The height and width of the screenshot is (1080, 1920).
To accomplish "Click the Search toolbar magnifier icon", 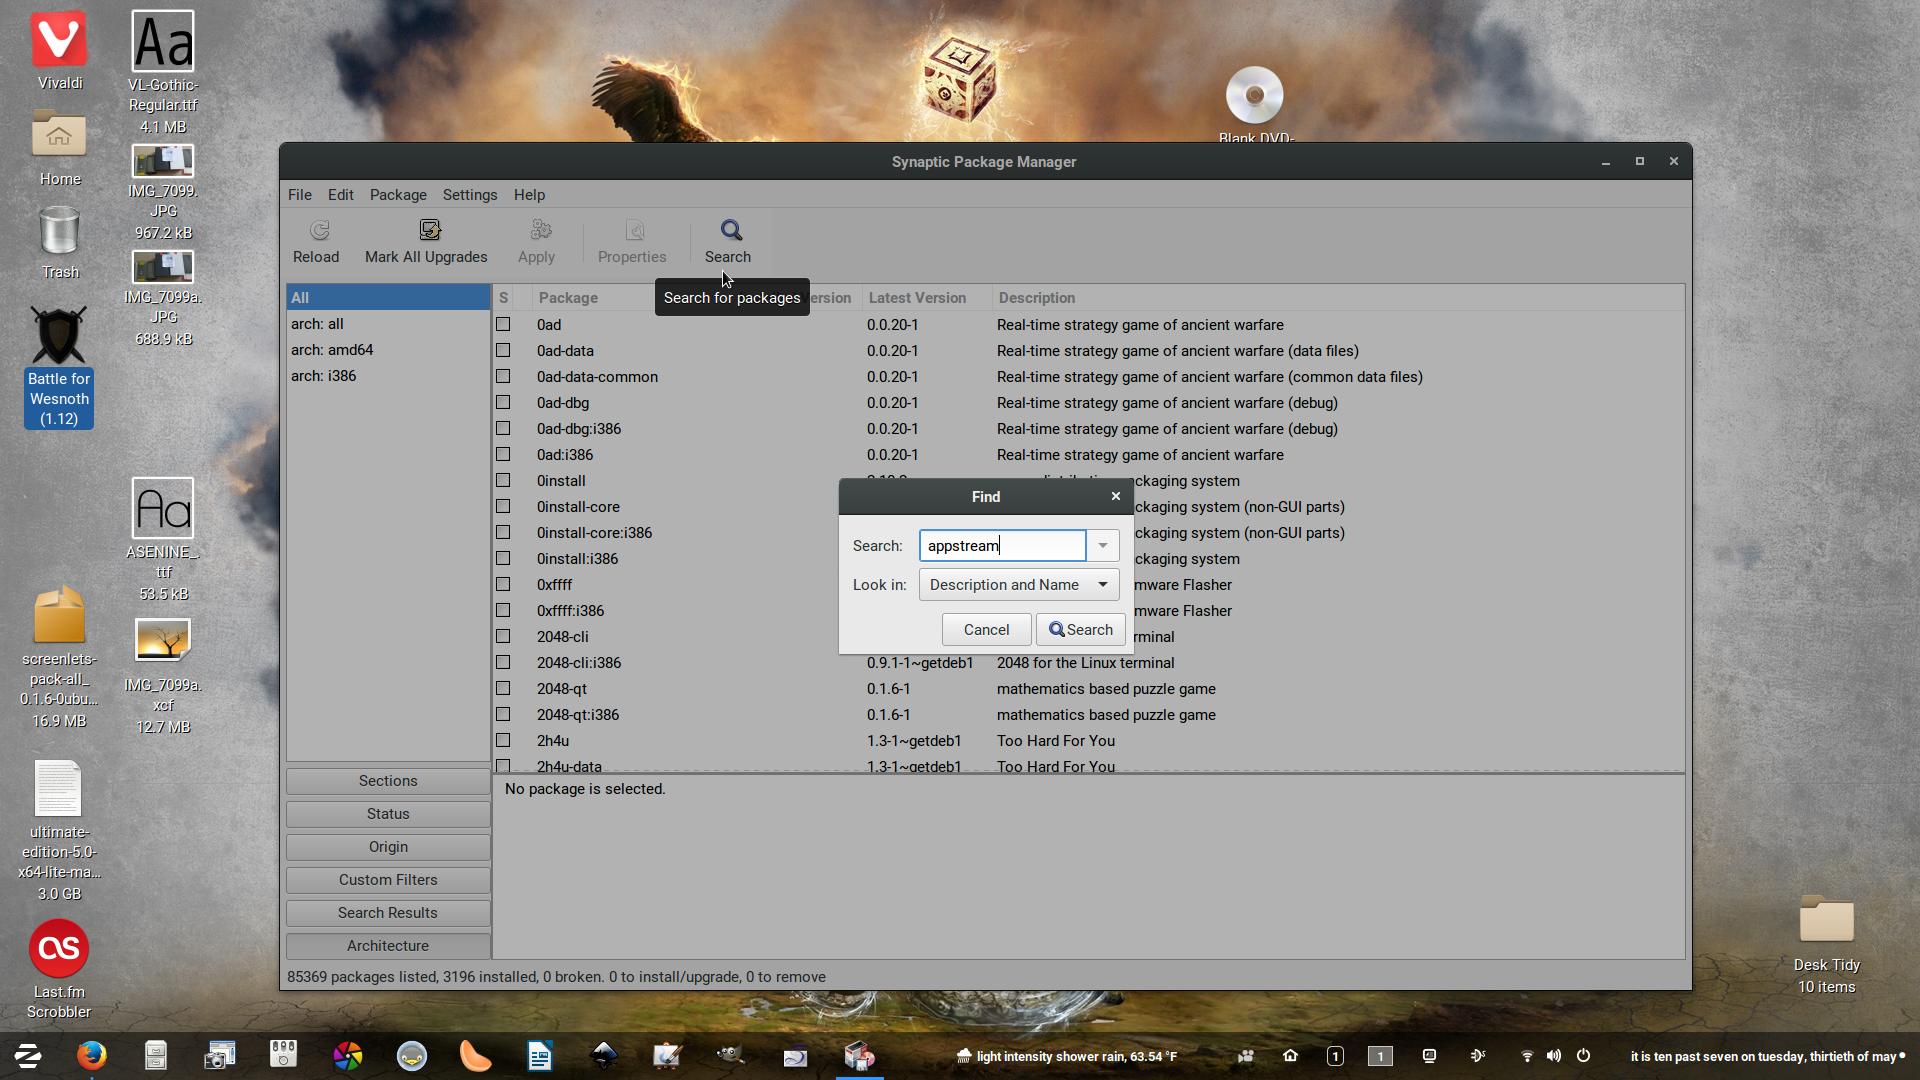I will coord(731,231).
